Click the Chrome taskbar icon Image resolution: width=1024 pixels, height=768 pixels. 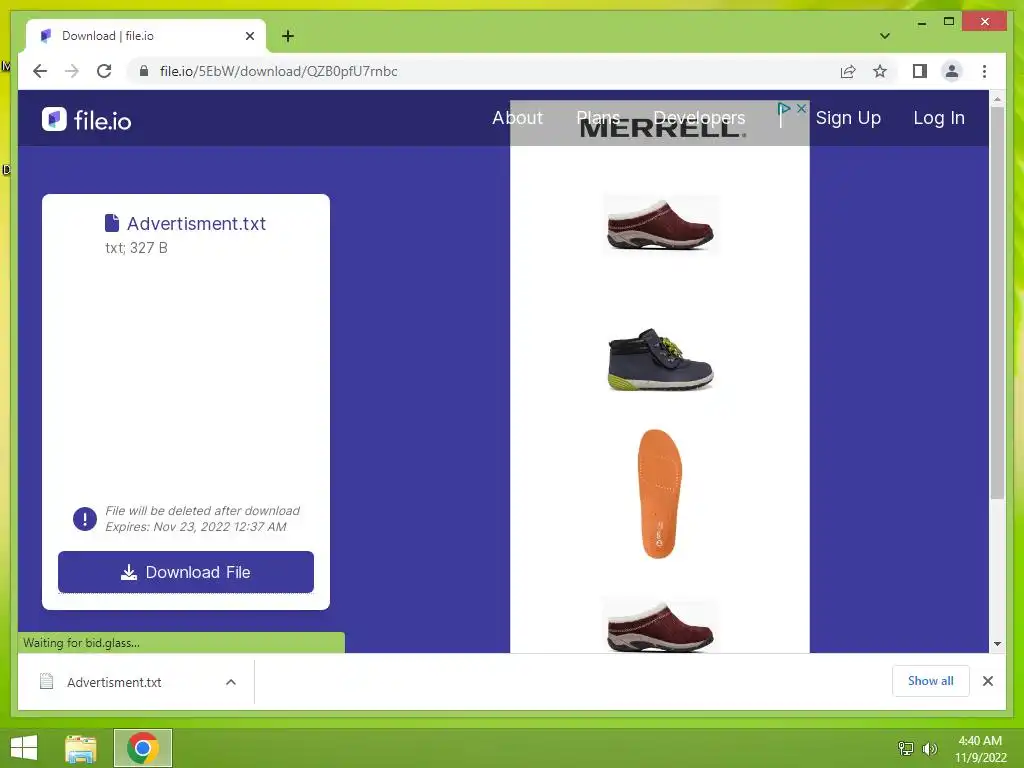point(143,748)
